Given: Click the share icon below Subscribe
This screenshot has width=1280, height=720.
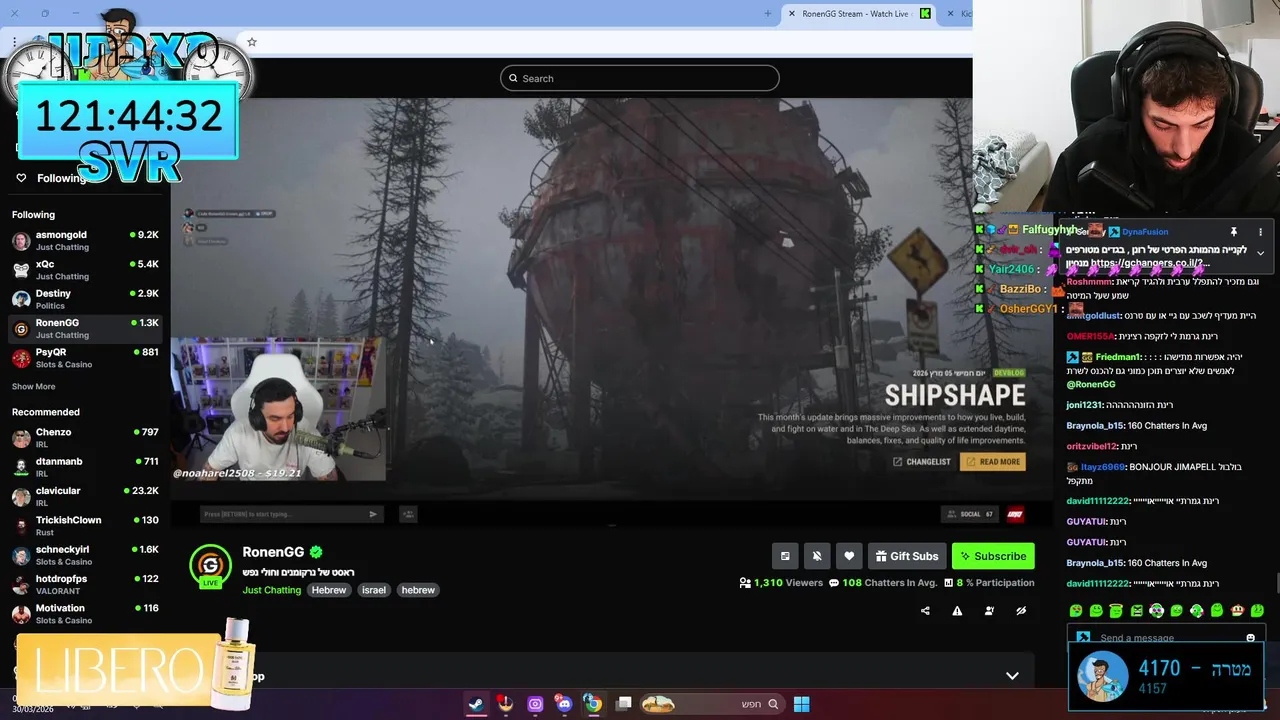Looking at the screenshot, I should tap(925, 611).
